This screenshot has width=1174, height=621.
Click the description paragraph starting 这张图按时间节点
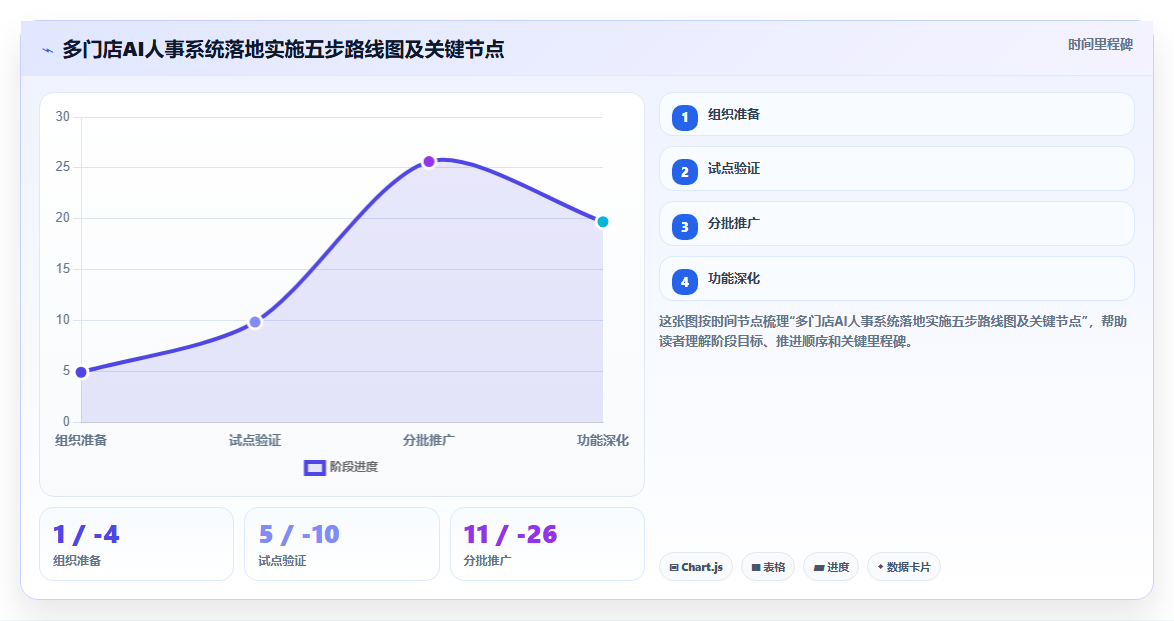coord(893,331)
